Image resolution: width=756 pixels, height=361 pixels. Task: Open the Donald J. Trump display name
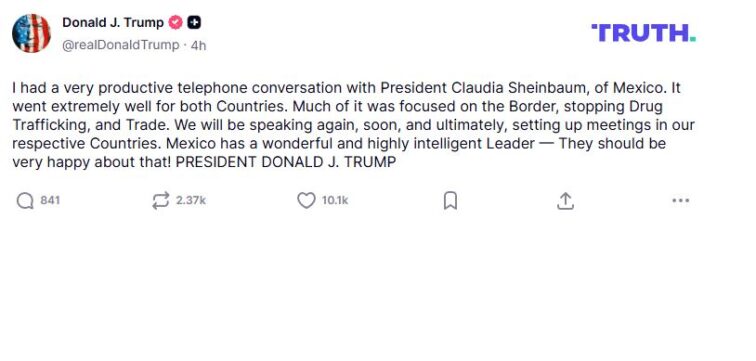click(x=113, y=22)
